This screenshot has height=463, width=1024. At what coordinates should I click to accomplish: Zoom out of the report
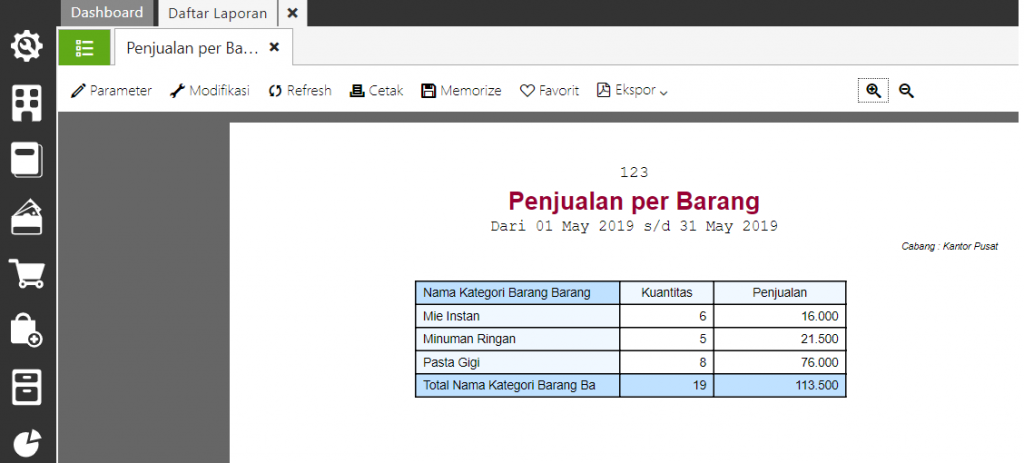(x=906, y=91)
